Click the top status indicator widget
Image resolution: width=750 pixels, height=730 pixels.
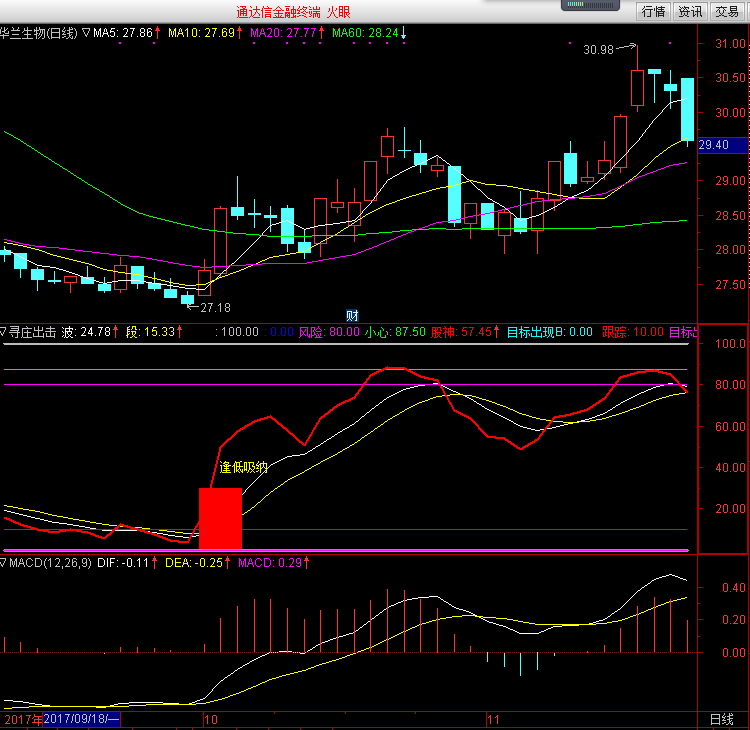[590, 5]
